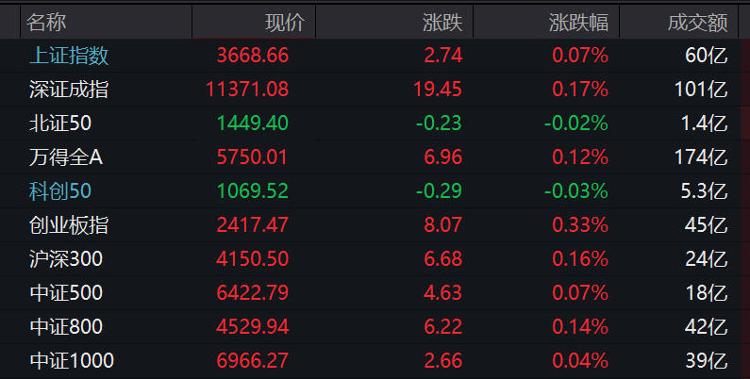Open the 科创50 index link
The height and width of the screenshot is (379, 750).
click(x=60, y=191)
